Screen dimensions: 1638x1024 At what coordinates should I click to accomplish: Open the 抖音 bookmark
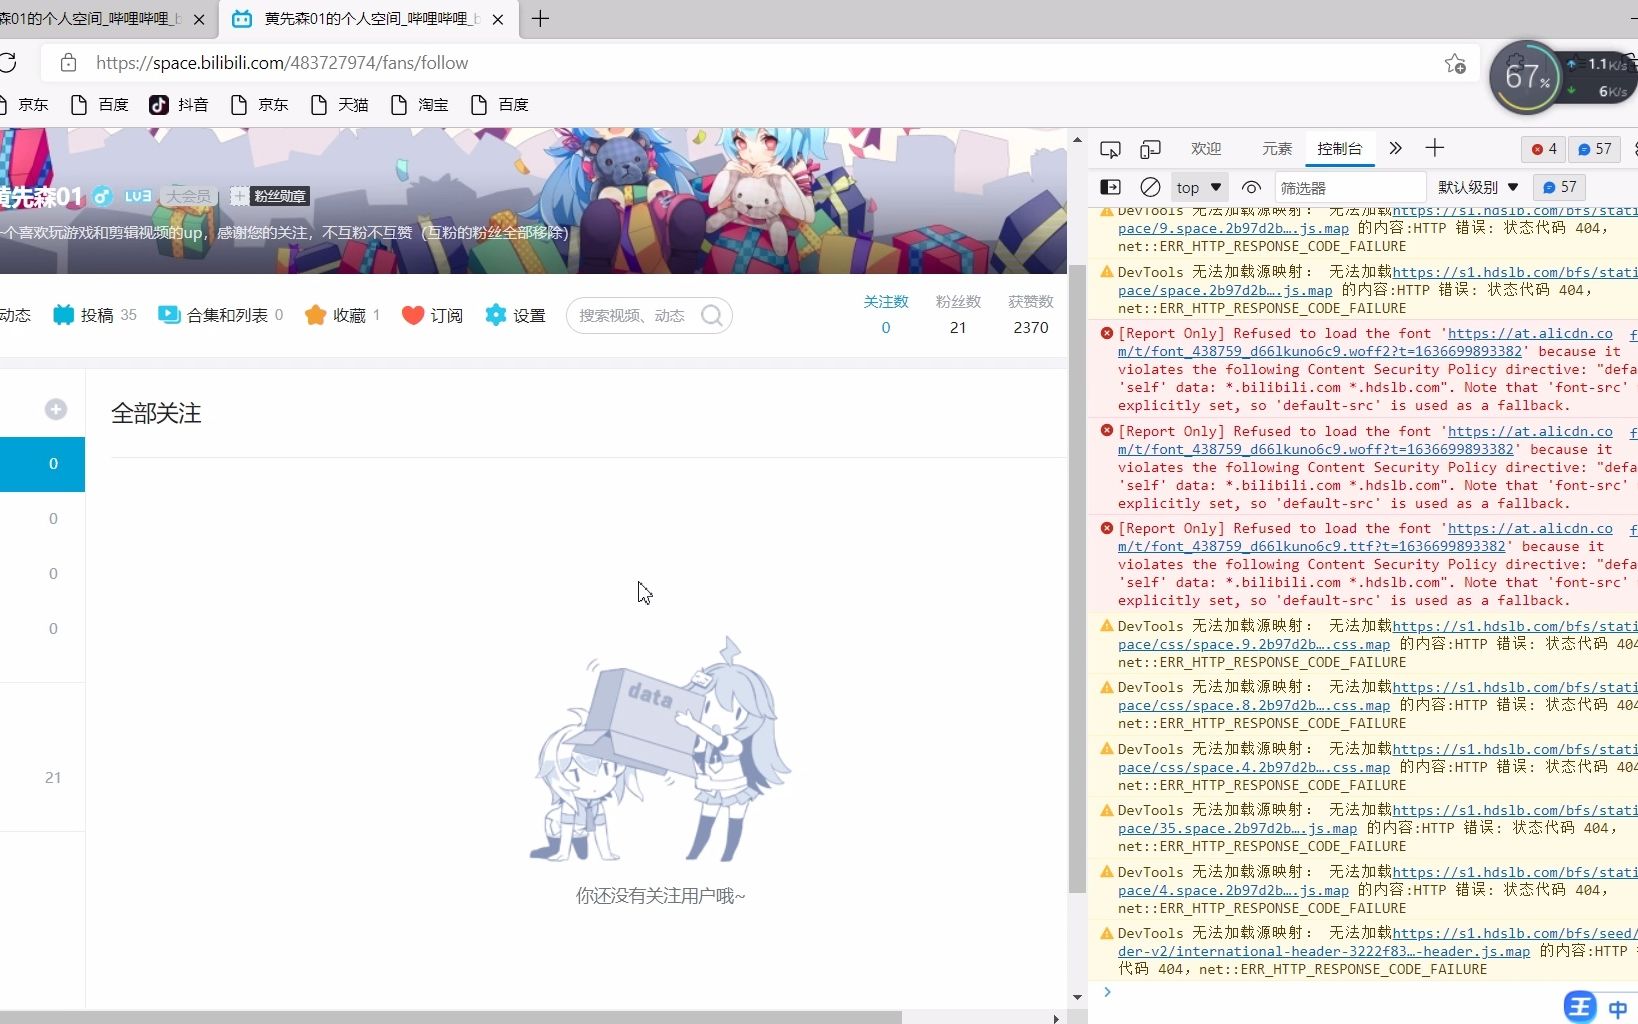pos(179,104)
